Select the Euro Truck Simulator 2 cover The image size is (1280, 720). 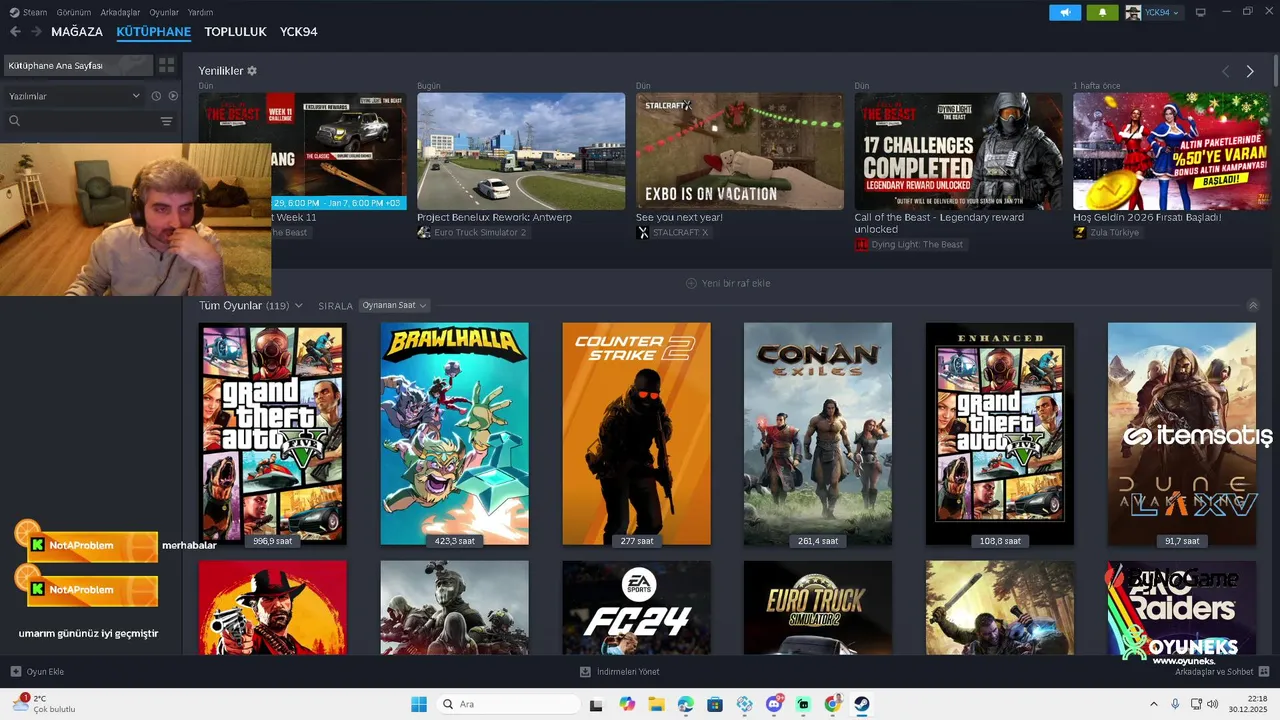(x=818, y=607)
